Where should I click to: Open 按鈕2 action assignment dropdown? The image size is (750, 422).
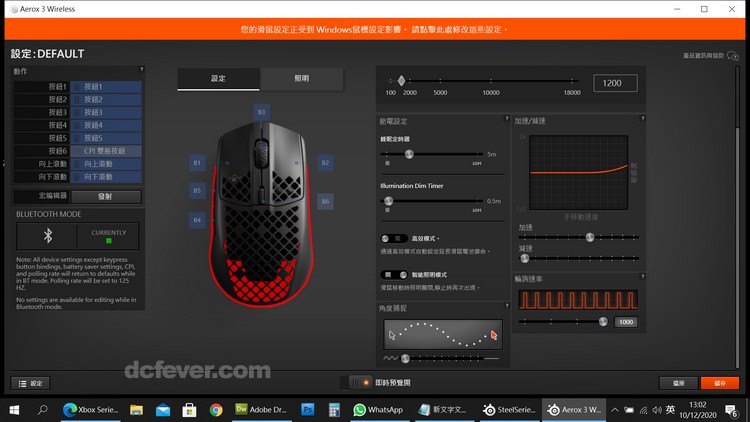tap(106, 100)
